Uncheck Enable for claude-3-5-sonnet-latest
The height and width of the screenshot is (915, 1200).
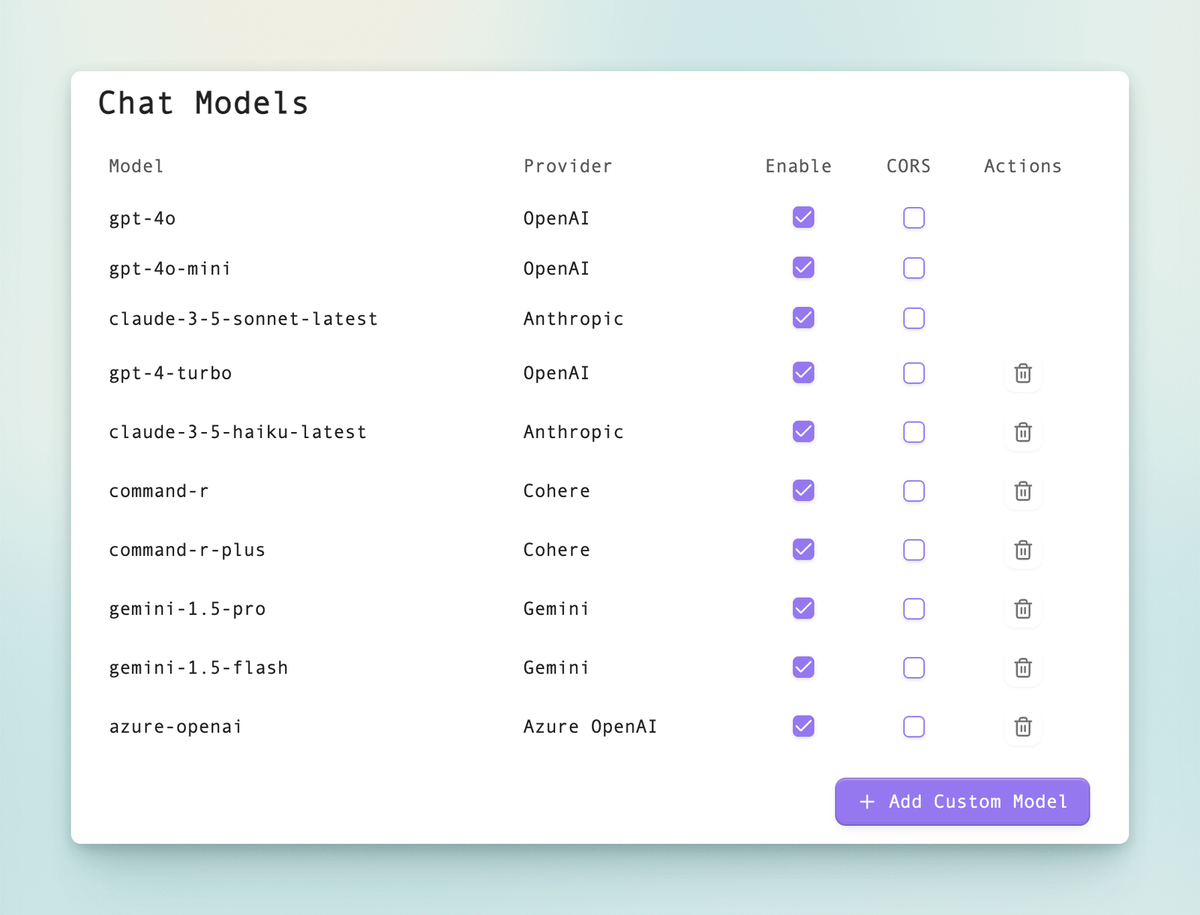tap(803, 318)
